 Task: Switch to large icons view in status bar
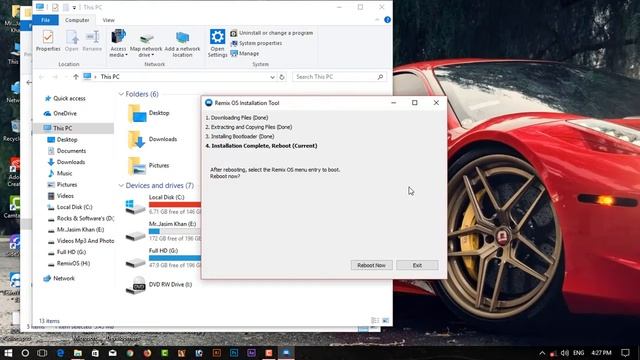[x=385, y=321]
